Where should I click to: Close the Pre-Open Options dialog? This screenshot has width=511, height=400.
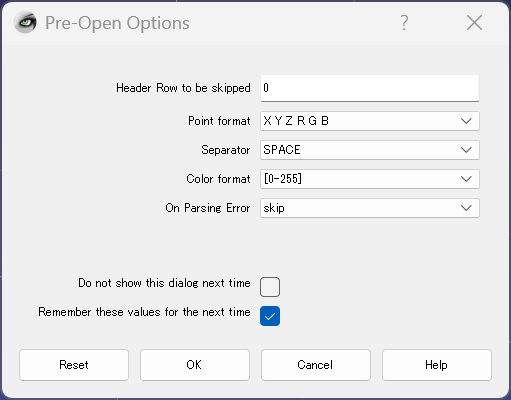474,23
